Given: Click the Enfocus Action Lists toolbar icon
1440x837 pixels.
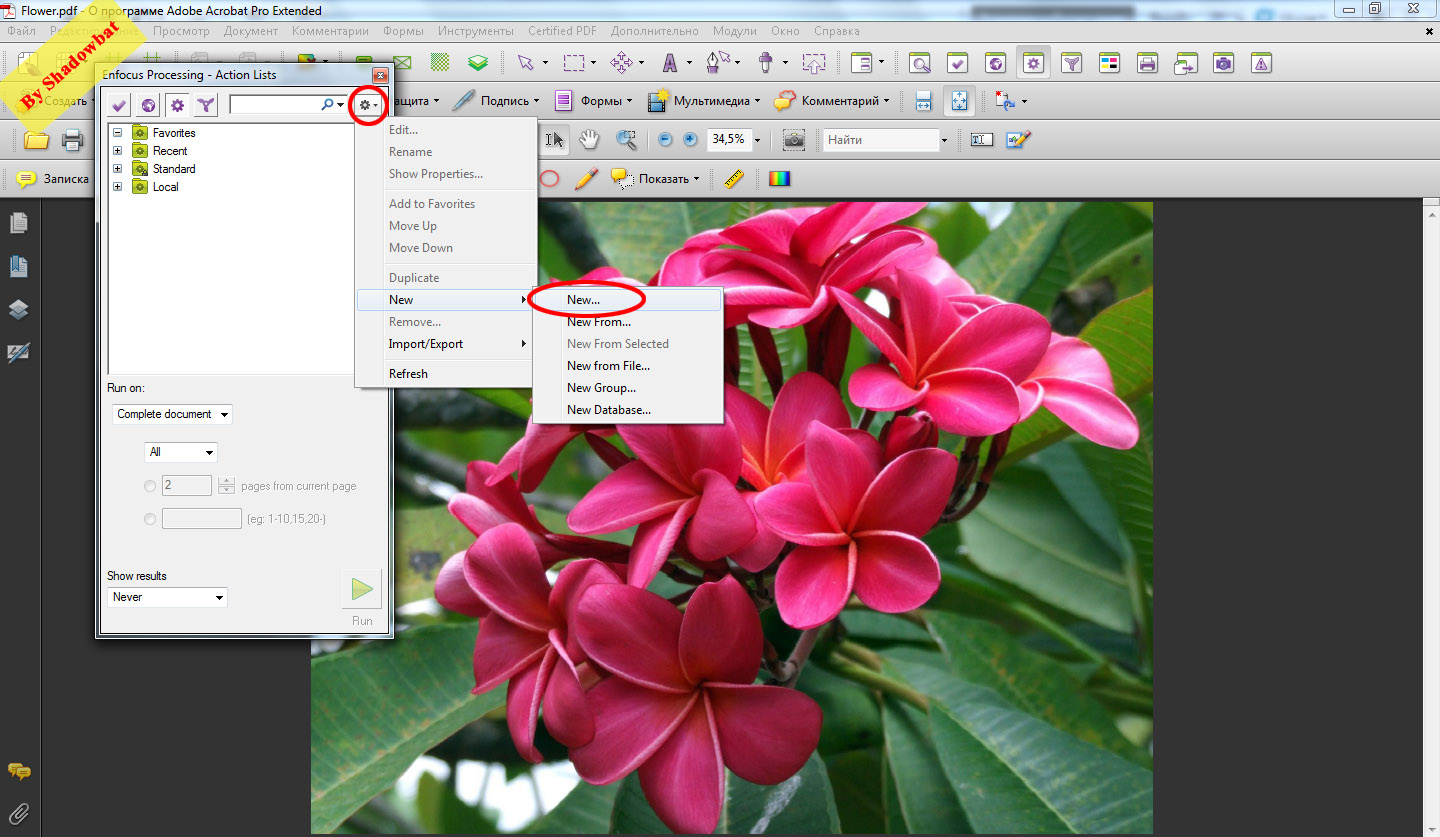Looking at the screenshot, I should point(1033,63).
